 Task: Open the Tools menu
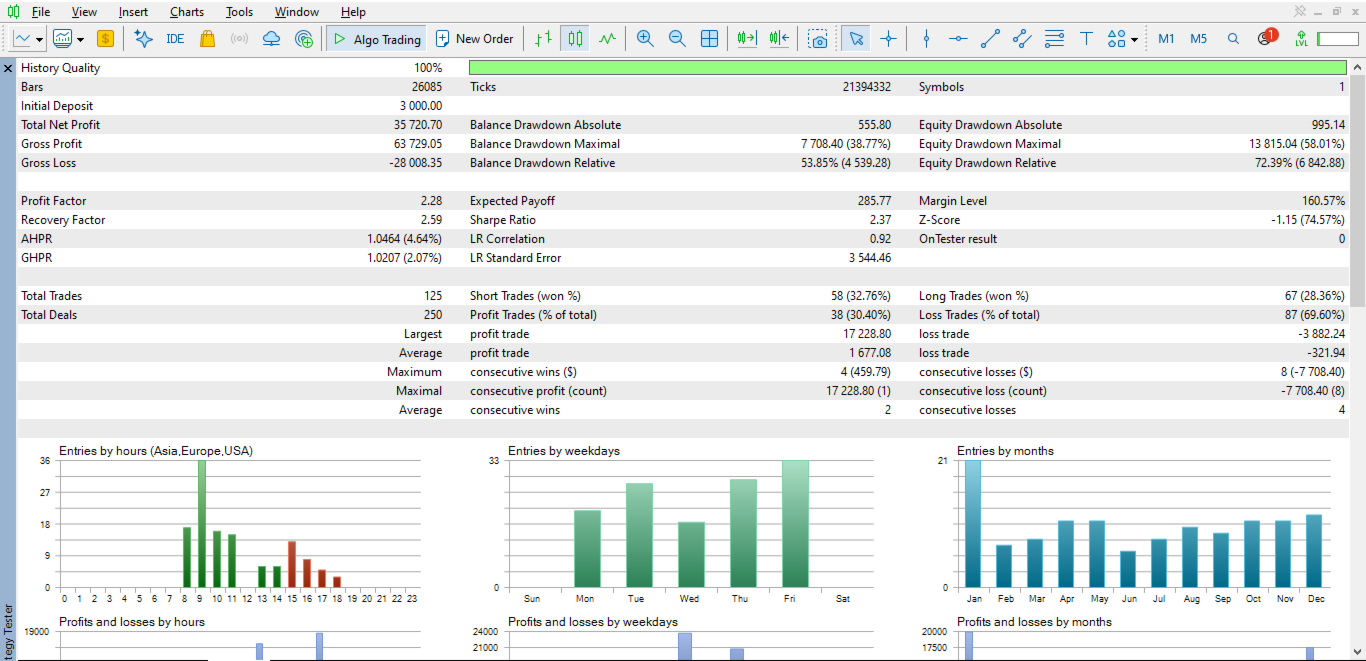coord(239,12)
